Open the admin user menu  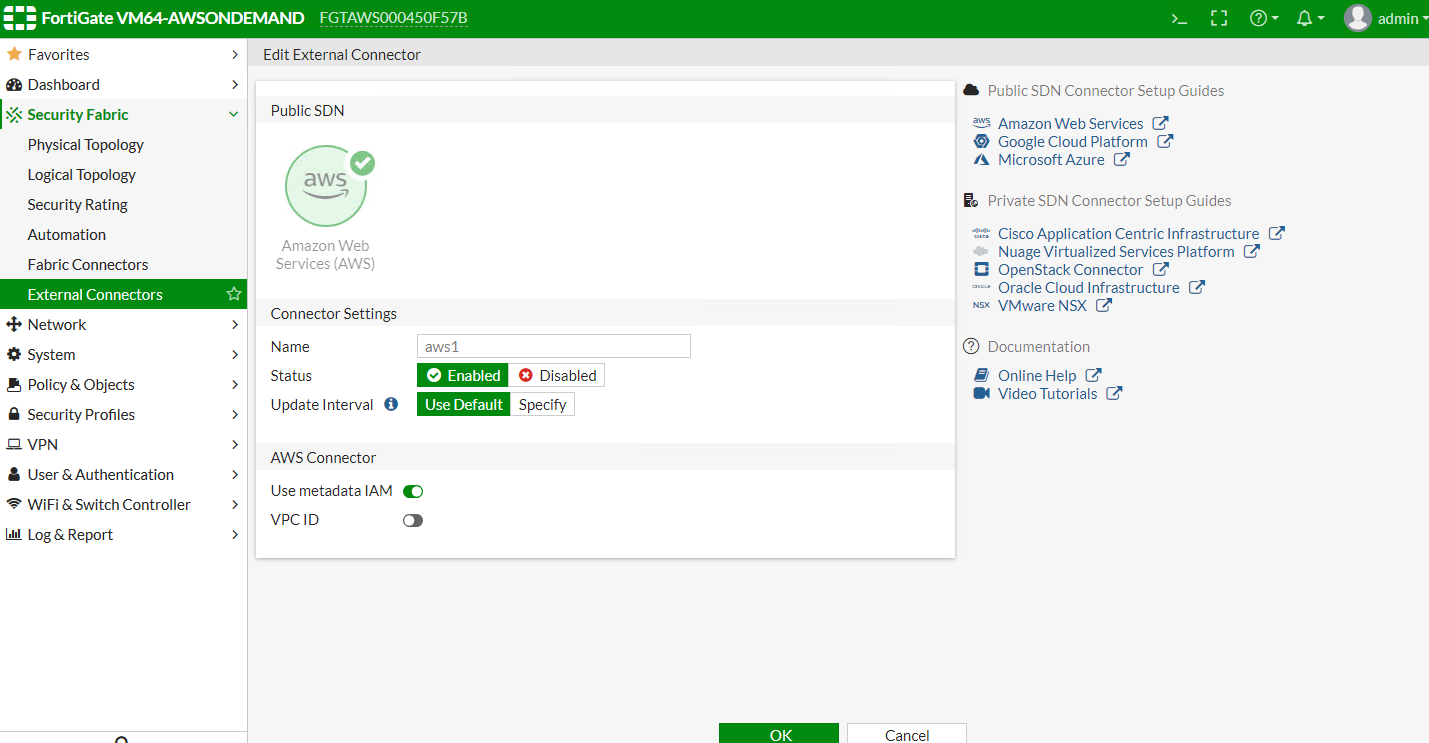tap(1386, 18)
